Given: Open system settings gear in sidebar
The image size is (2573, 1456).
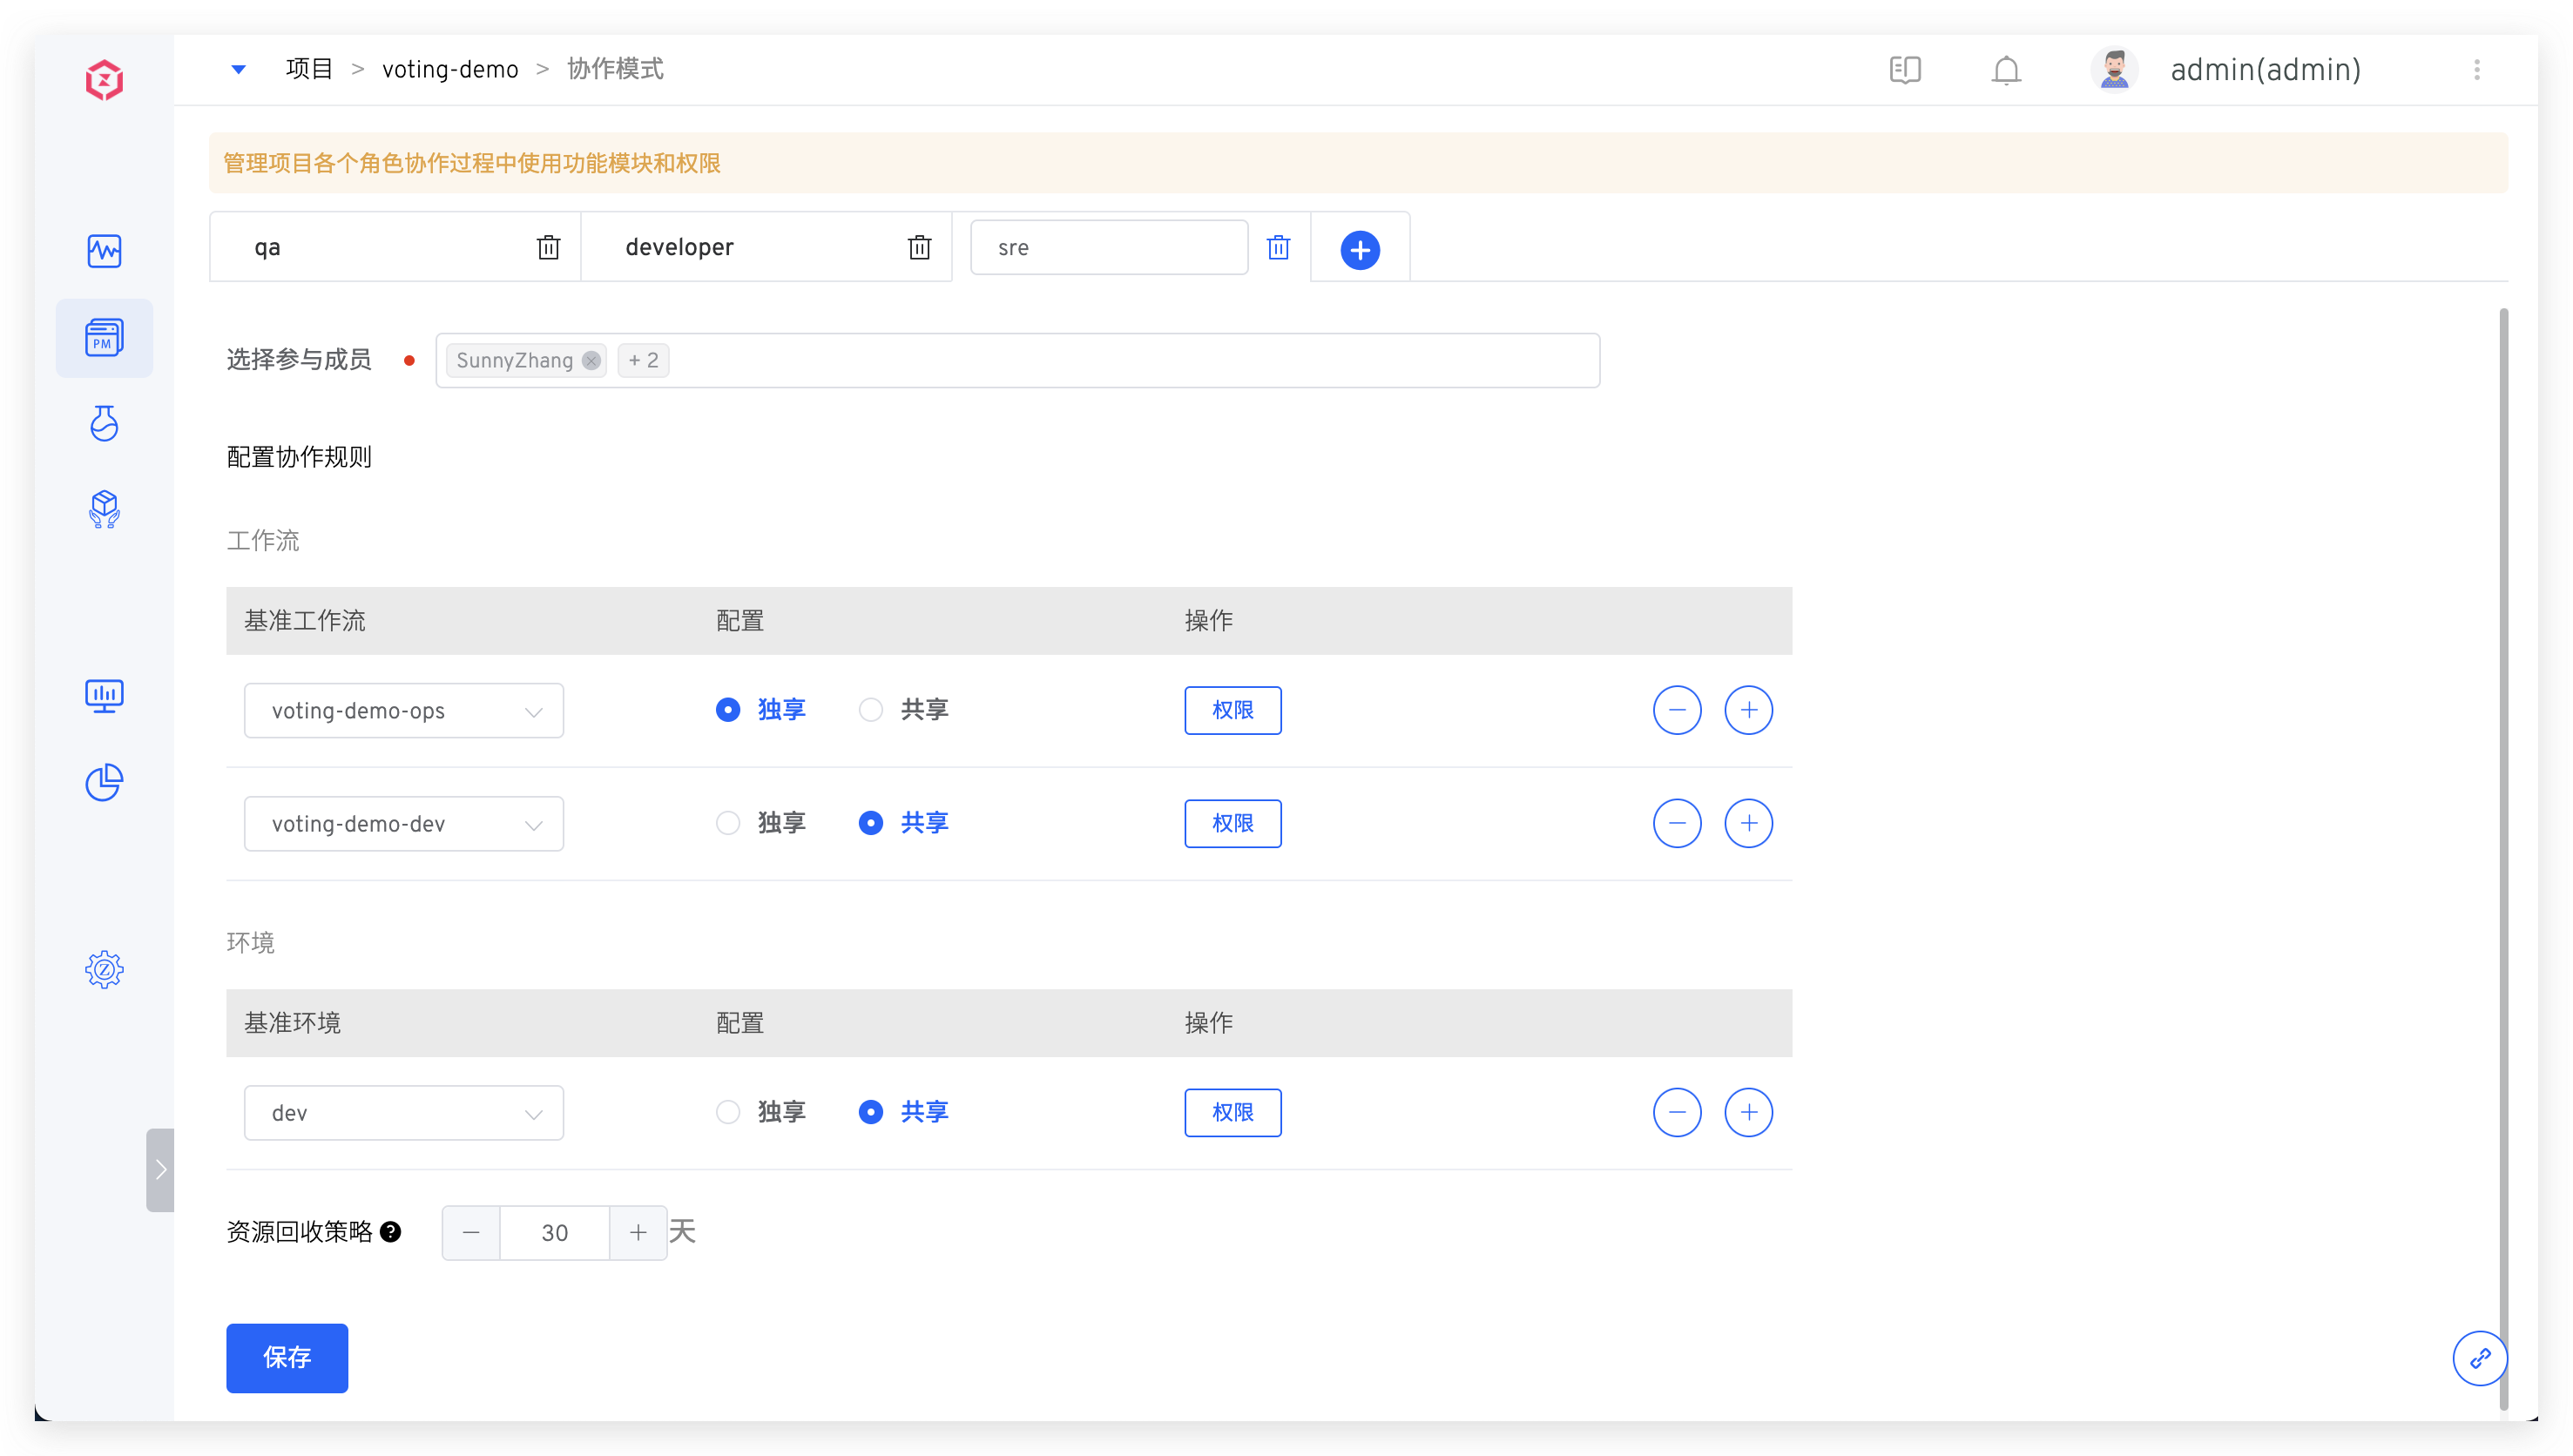Looking at the screenshot, I should (104, 969).
